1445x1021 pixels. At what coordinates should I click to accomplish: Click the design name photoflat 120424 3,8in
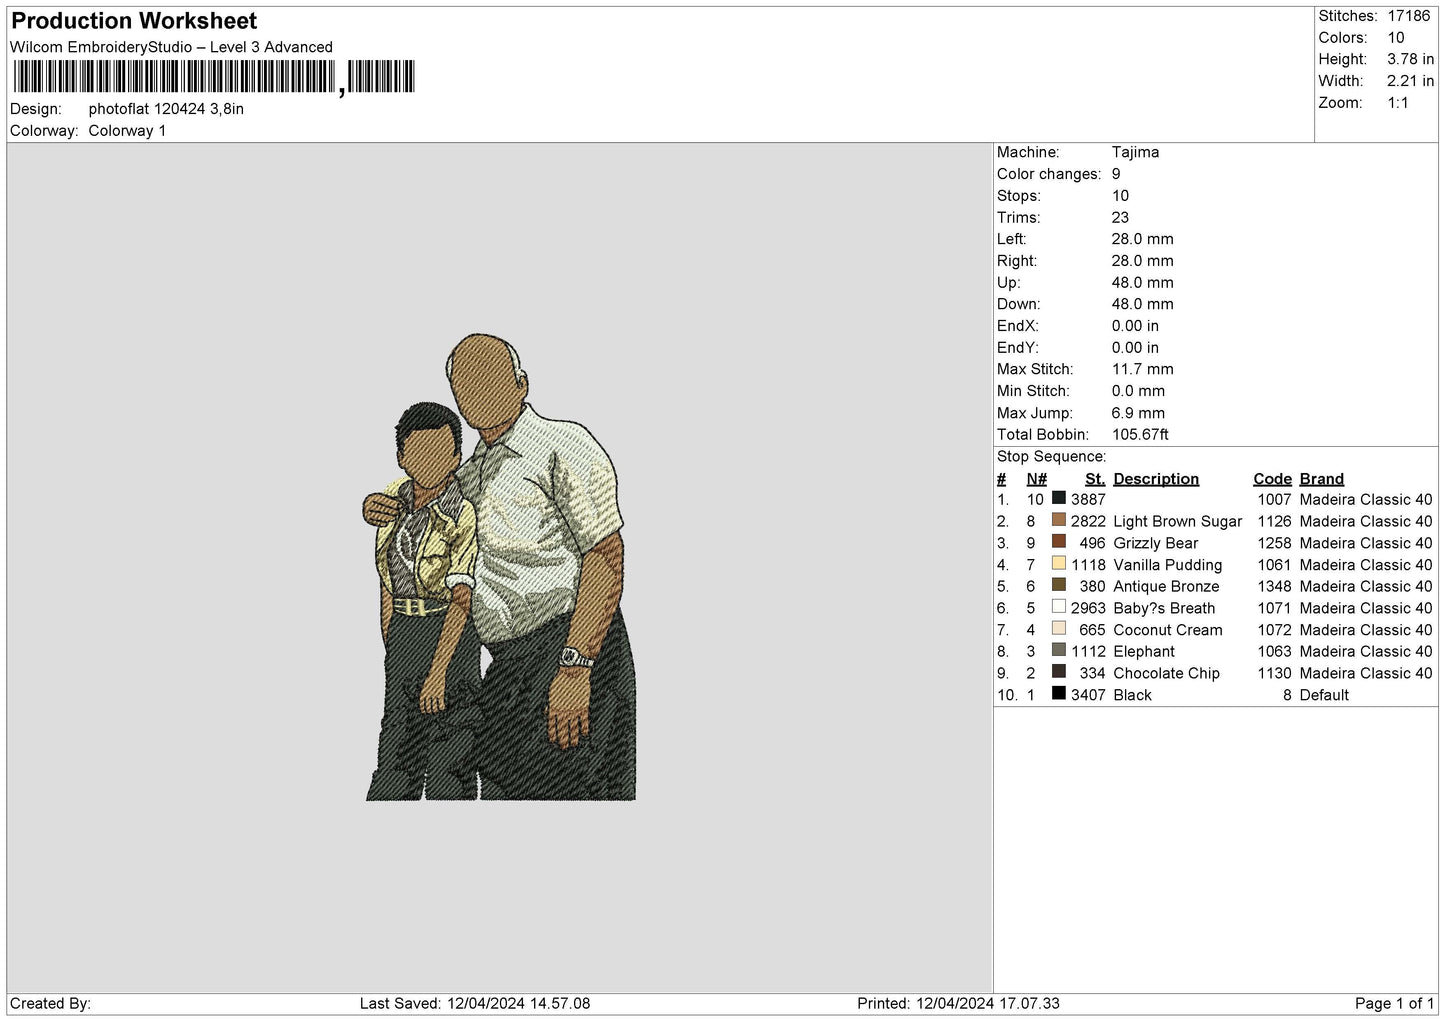[x=166, y=109]
